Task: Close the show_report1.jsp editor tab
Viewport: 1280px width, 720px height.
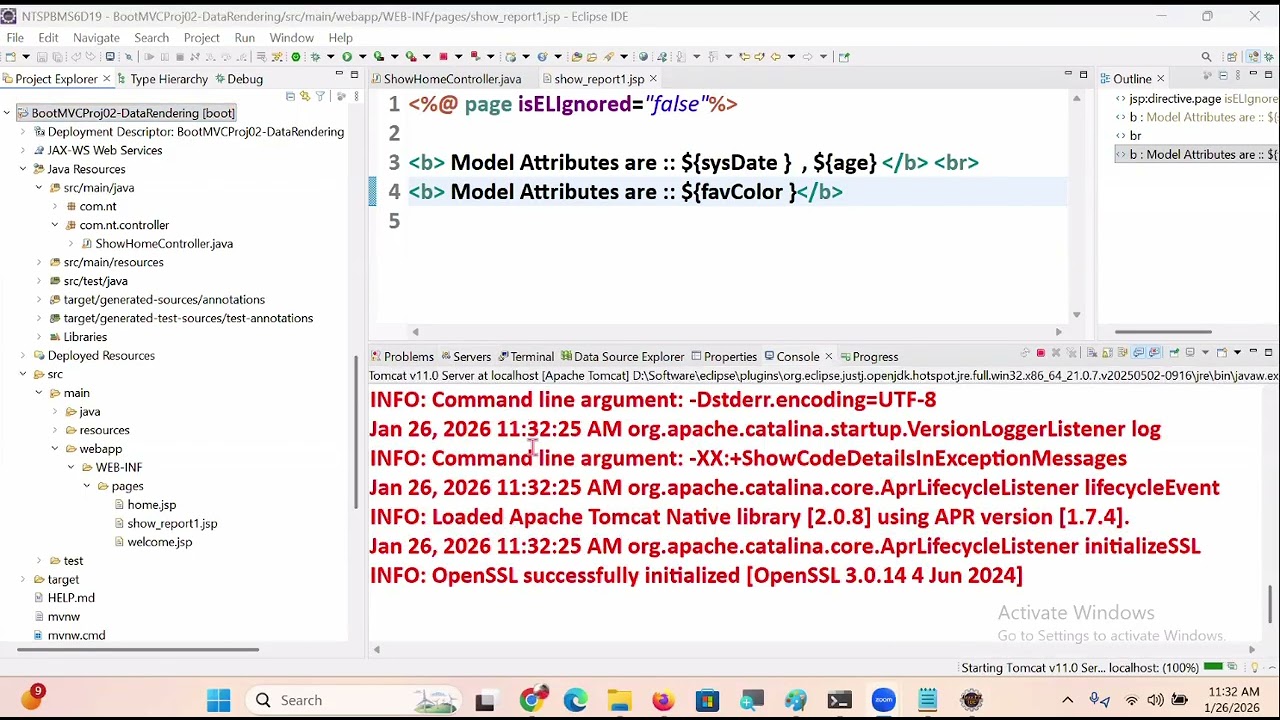Action: 653,79
